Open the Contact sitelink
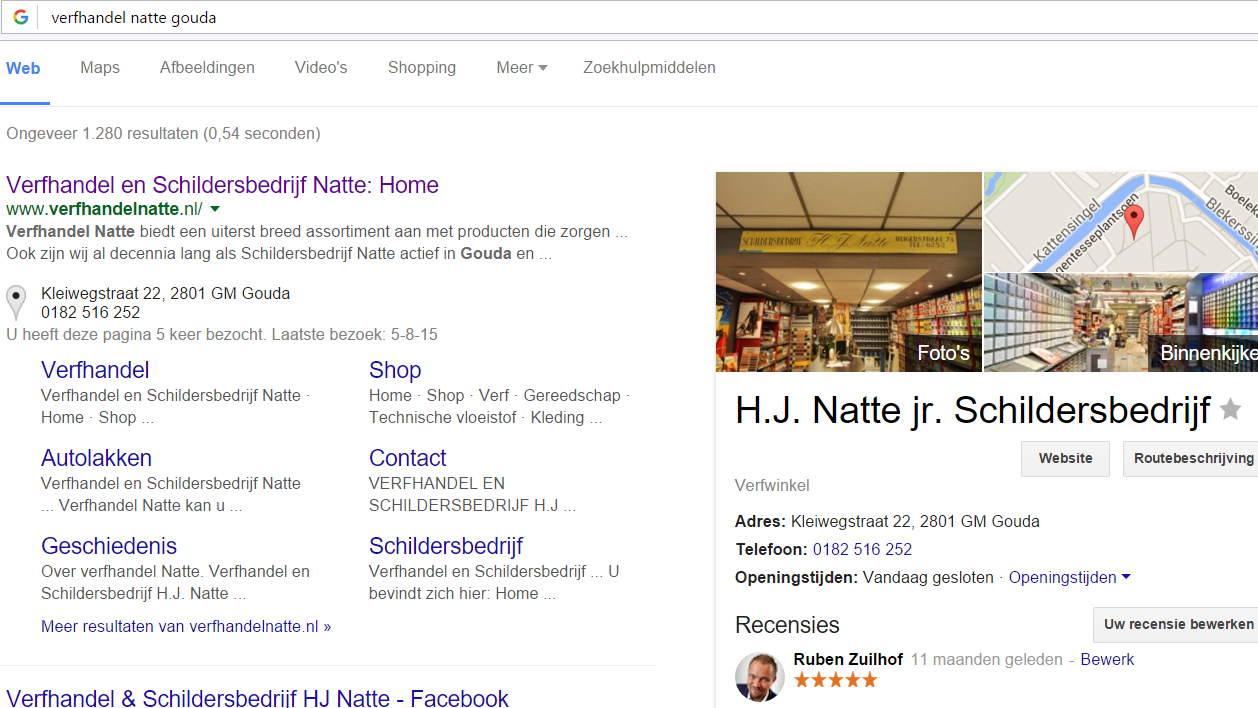The image size is (1258, 708). (x=407, y=458)
